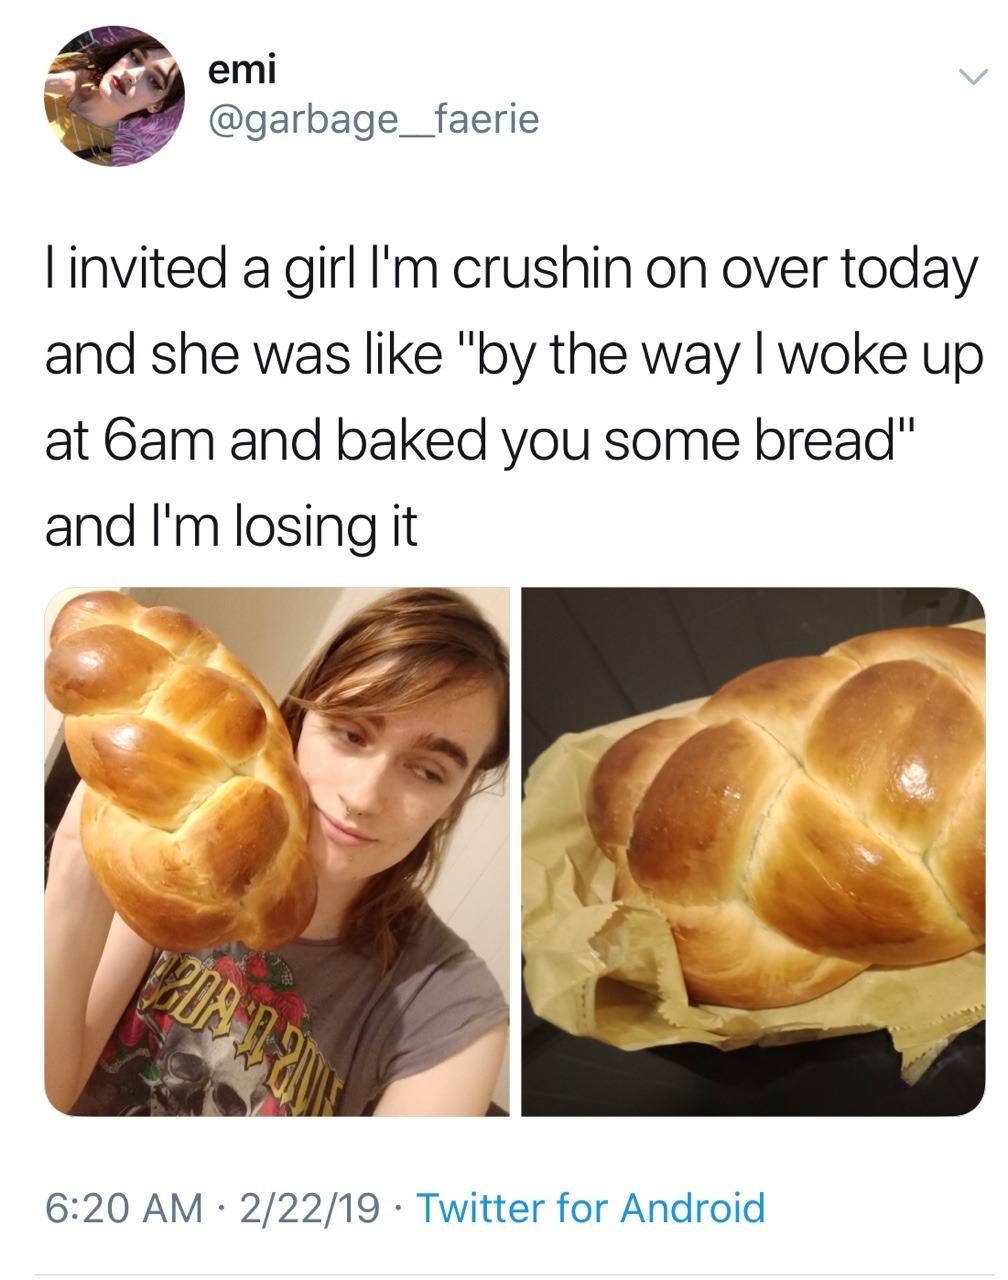1008x1280 pixels.
Task: Tap the line starting "I invited a girl"
Action: pos(510,270)
